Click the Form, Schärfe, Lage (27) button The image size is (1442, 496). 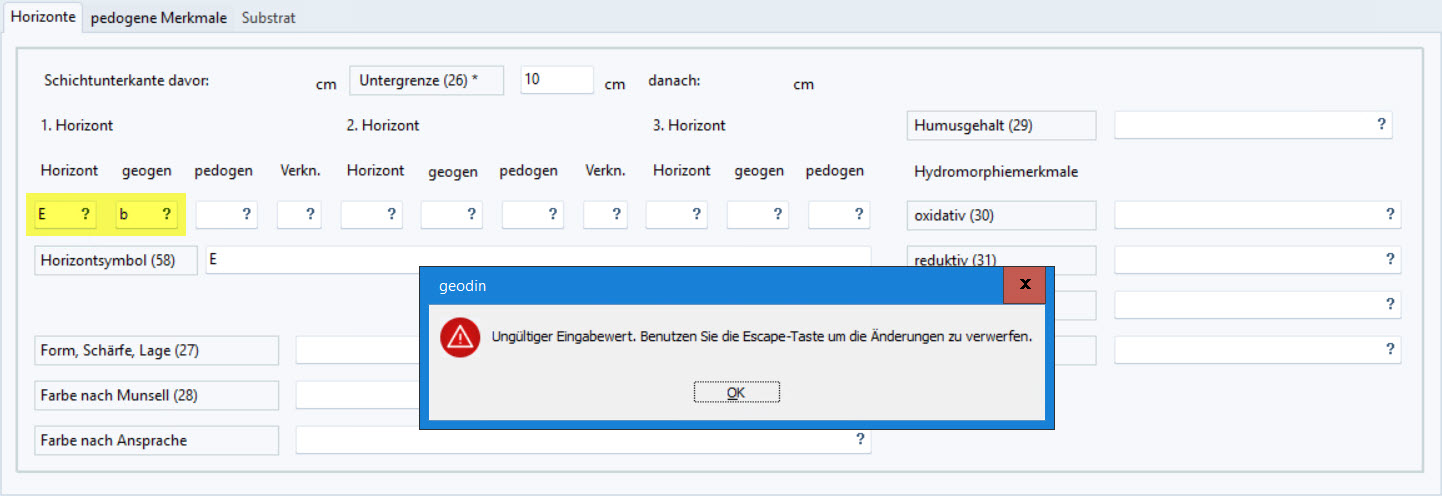tap(156, 351)
